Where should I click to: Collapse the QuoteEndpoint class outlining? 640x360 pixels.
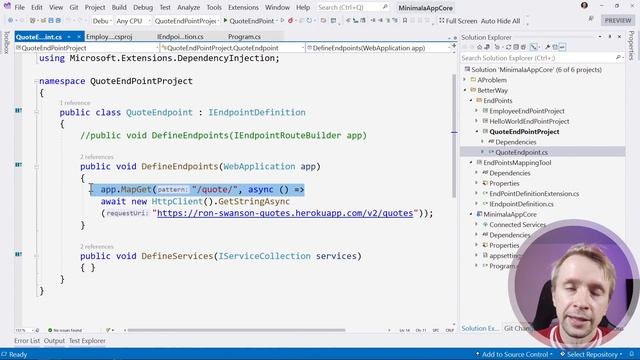36,112
